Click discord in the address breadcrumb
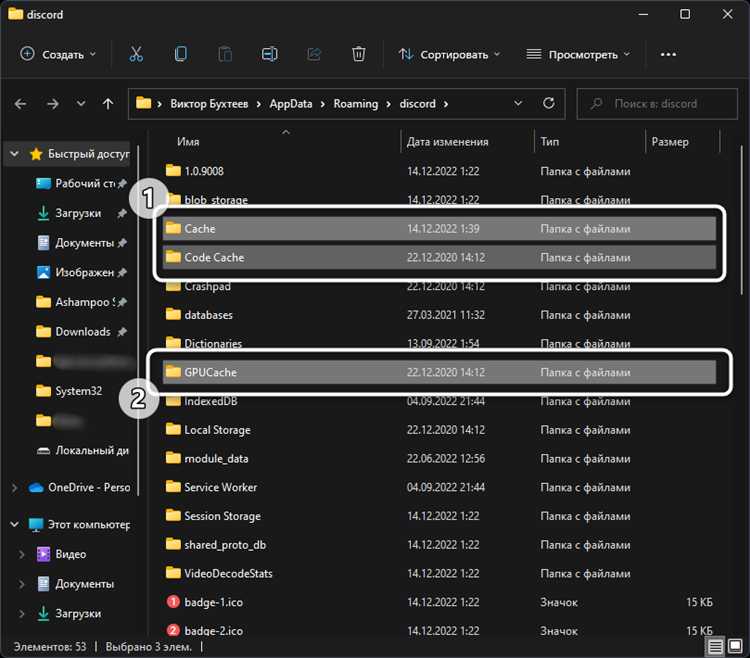The width and height of the screenshot is (750, 658). (418, 104)
